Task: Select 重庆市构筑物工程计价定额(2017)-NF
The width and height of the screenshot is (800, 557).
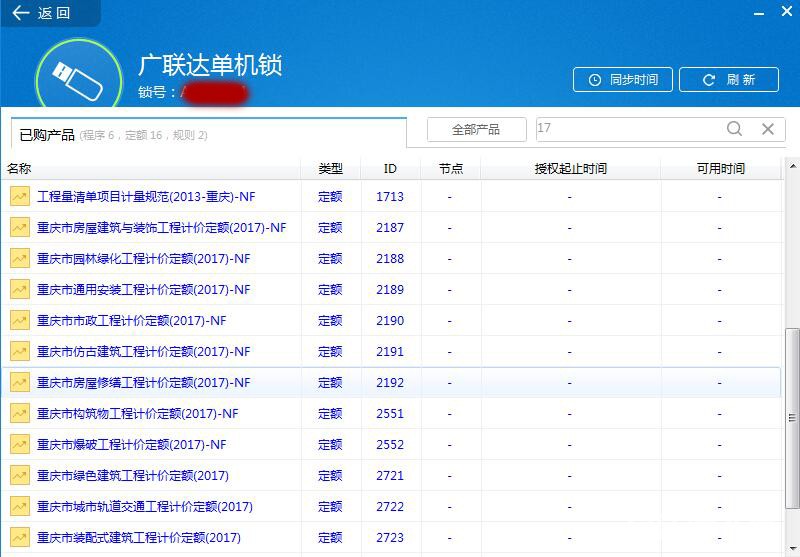Action: 137,414
